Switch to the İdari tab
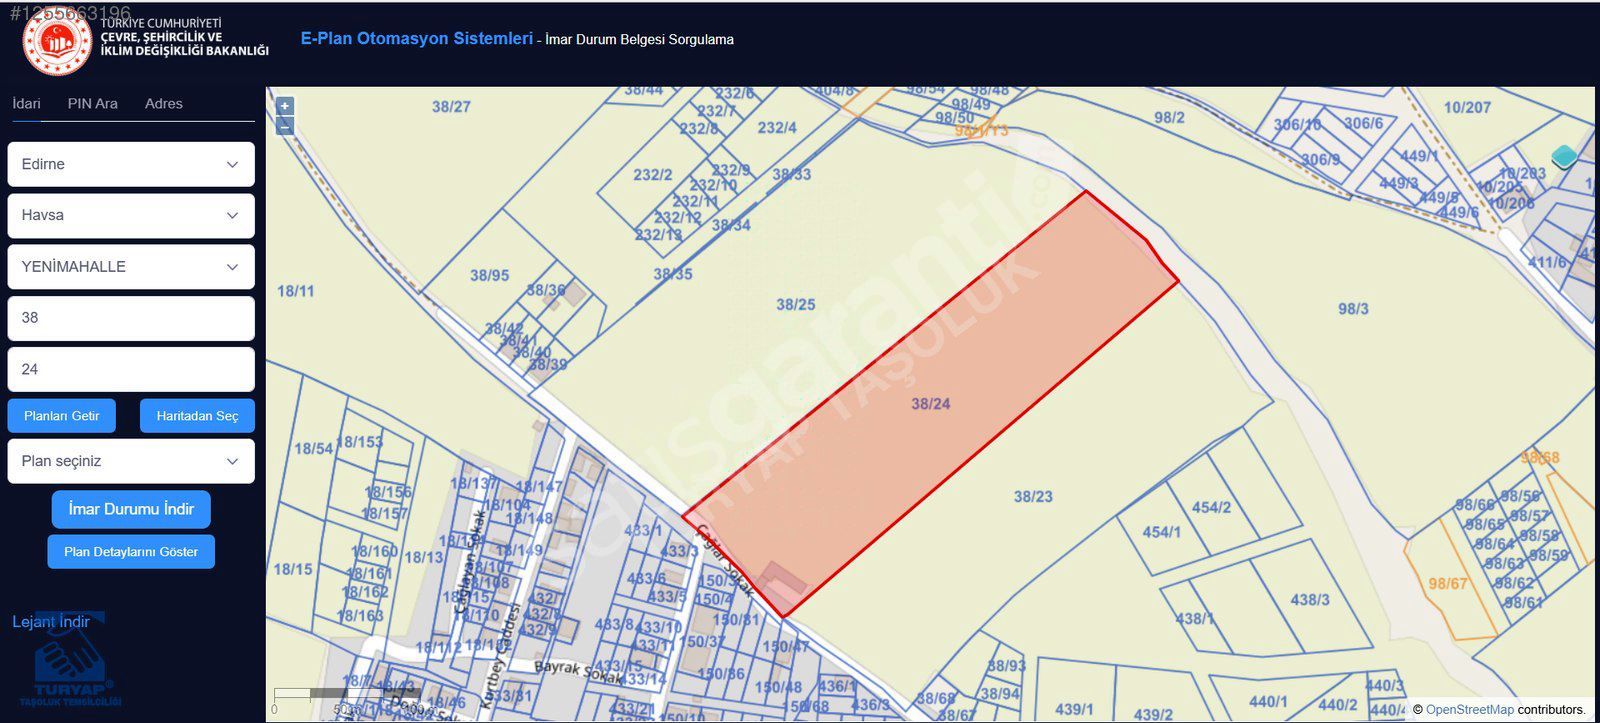Screen dimensions: 1600x723 [26, 104]
